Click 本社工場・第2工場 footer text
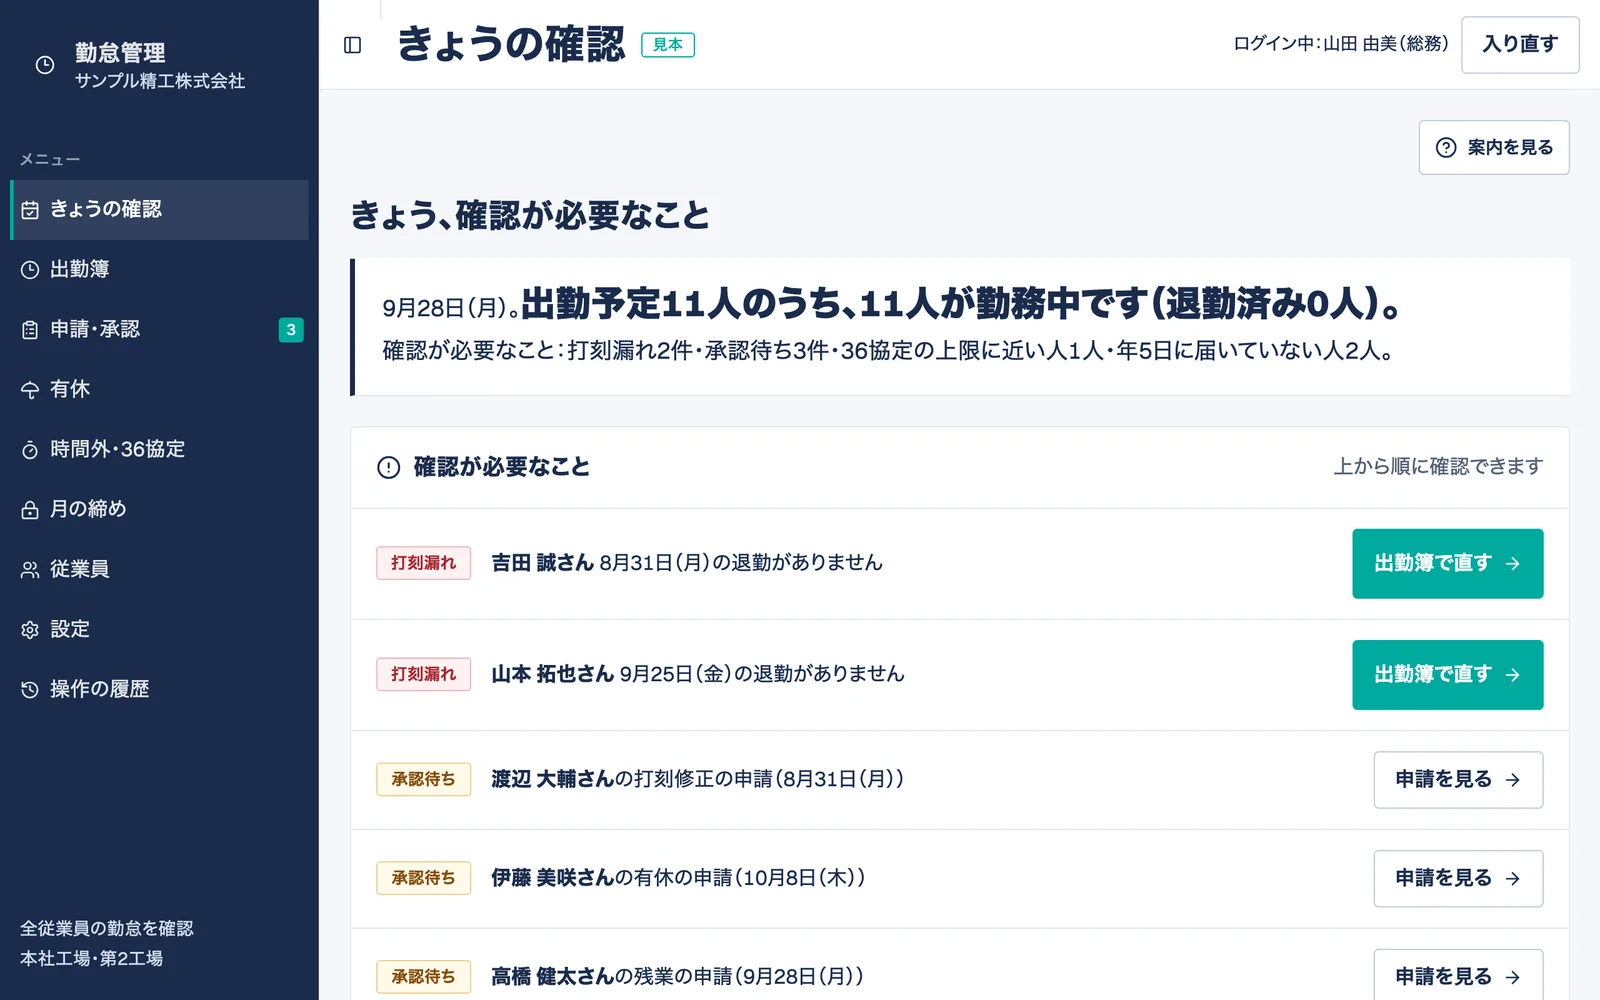Viewport: 1600px width, 1000px height. (x=92, y=958)
